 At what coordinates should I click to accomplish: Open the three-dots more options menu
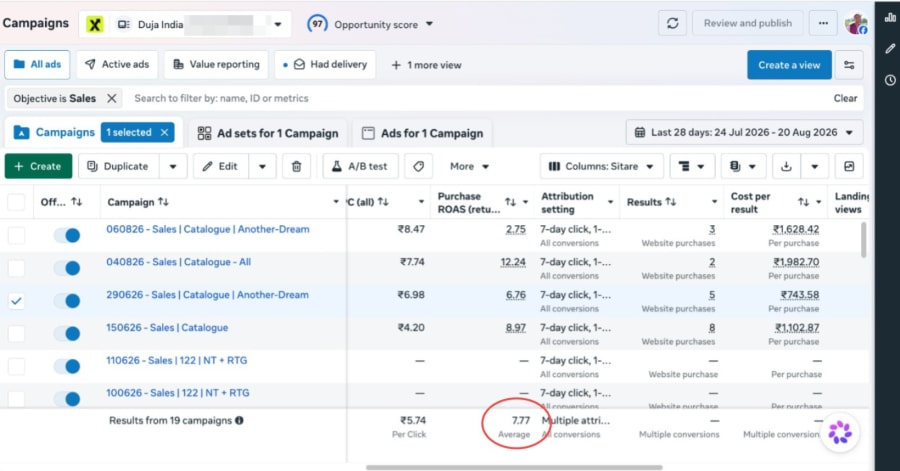(823, 24)
